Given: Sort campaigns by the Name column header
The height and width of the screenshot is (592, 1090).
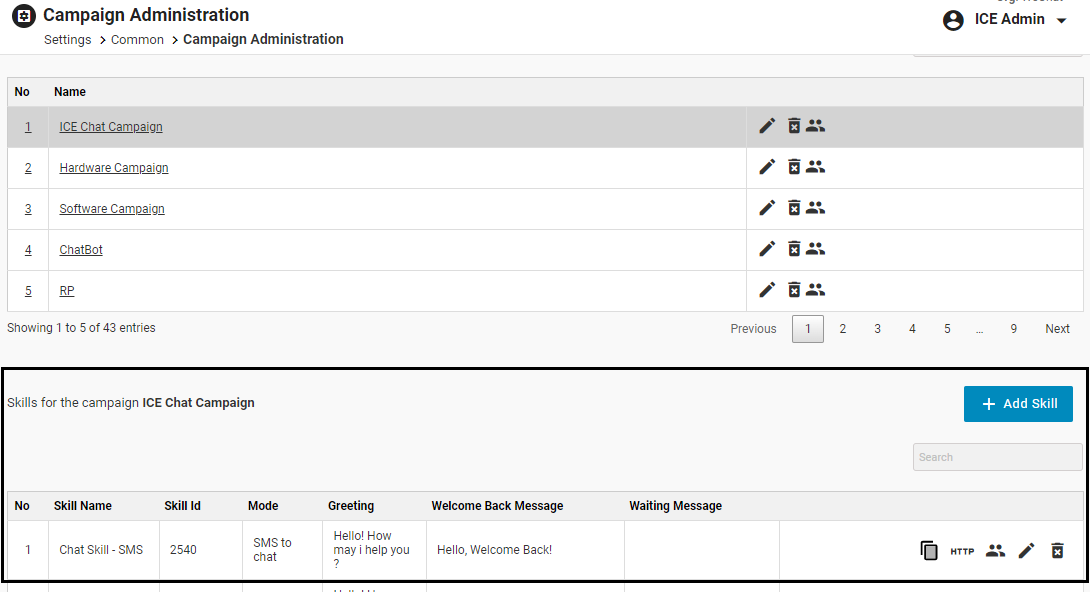Looking at the screenshot, I should coord(70,92).
